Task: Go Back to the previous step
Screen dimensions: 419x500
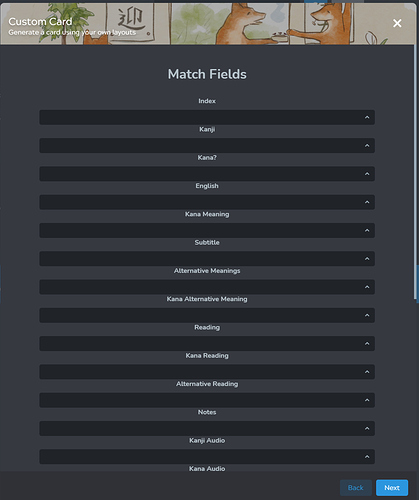Action: click(x=356, y=488)
